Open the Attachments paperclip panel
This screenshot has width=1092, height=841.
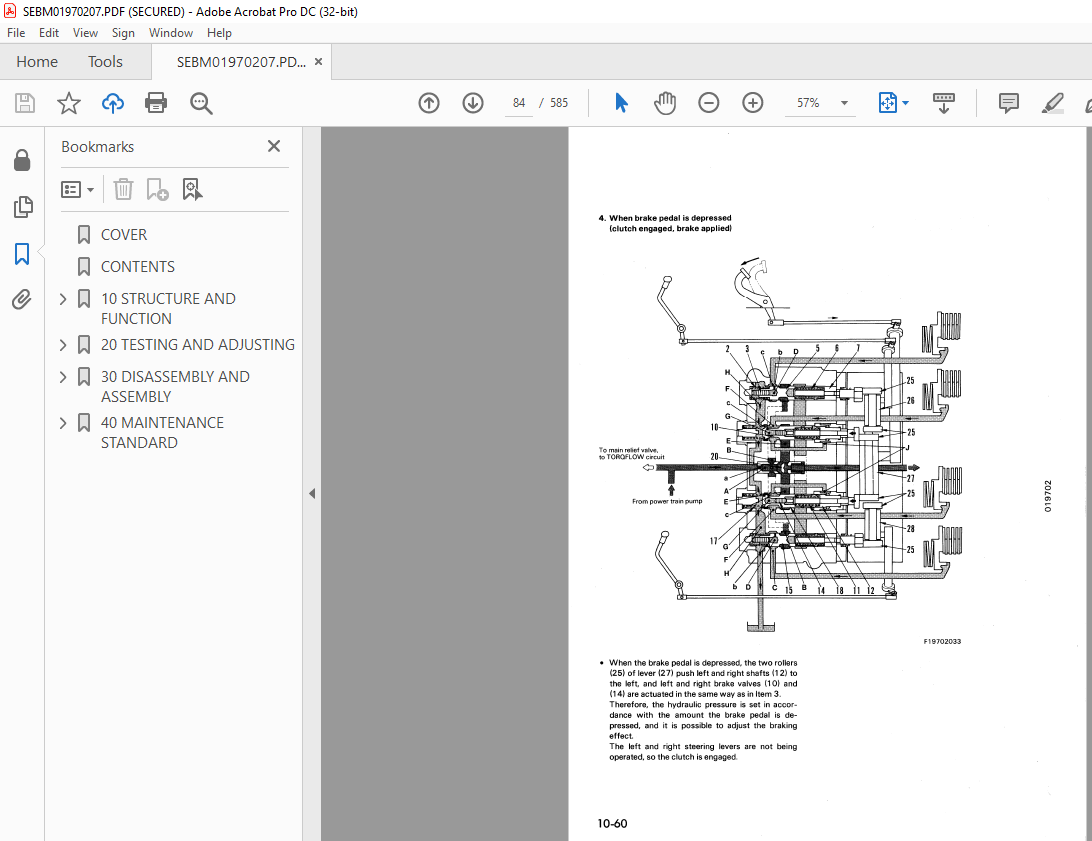22,299
